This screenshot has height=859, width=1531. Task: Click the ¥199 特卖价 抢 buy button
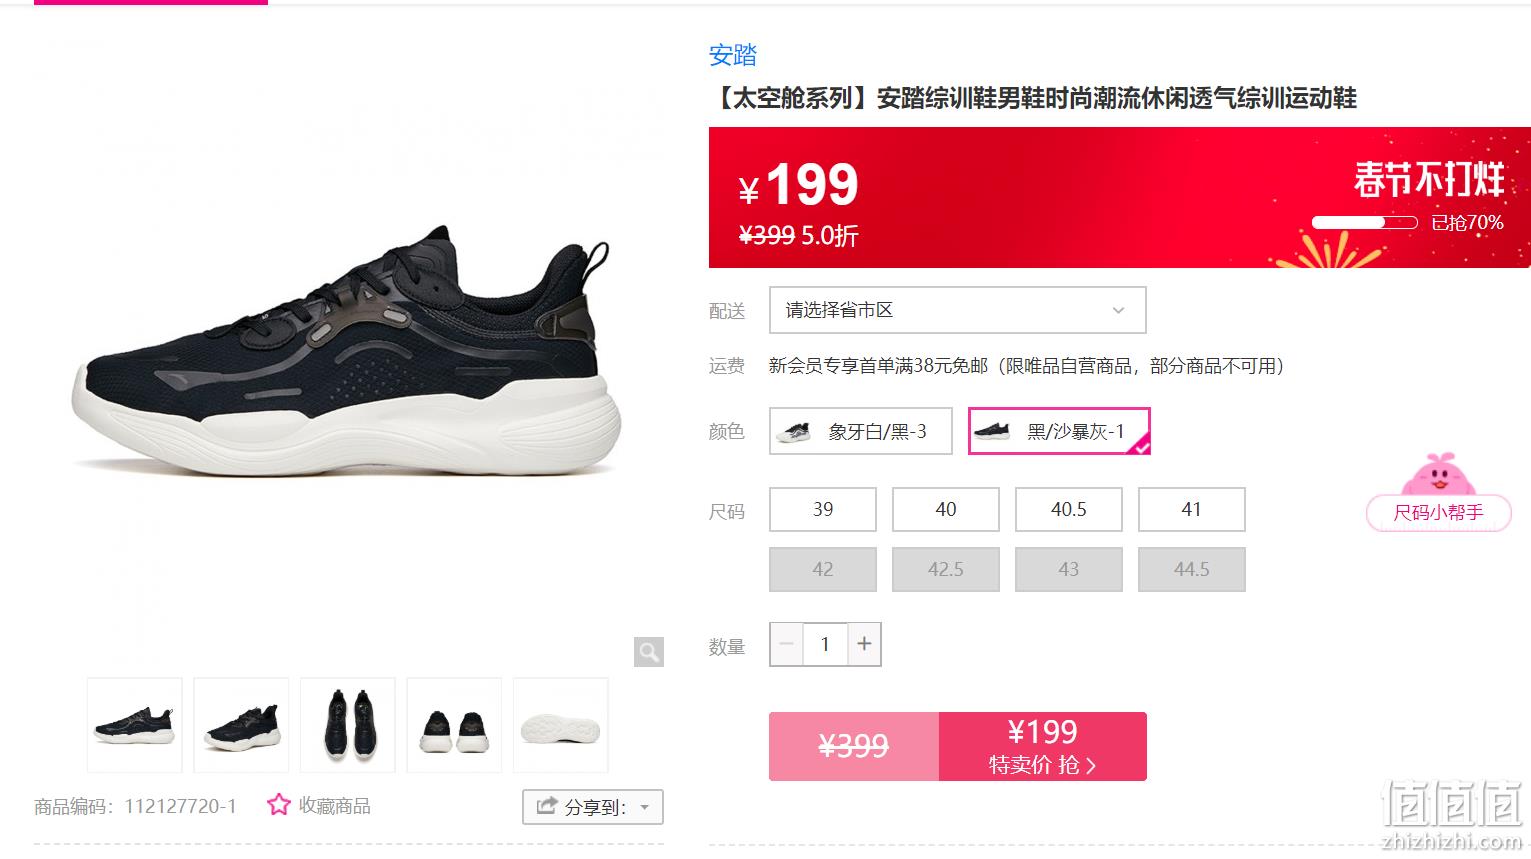[x=1042, y=746]
